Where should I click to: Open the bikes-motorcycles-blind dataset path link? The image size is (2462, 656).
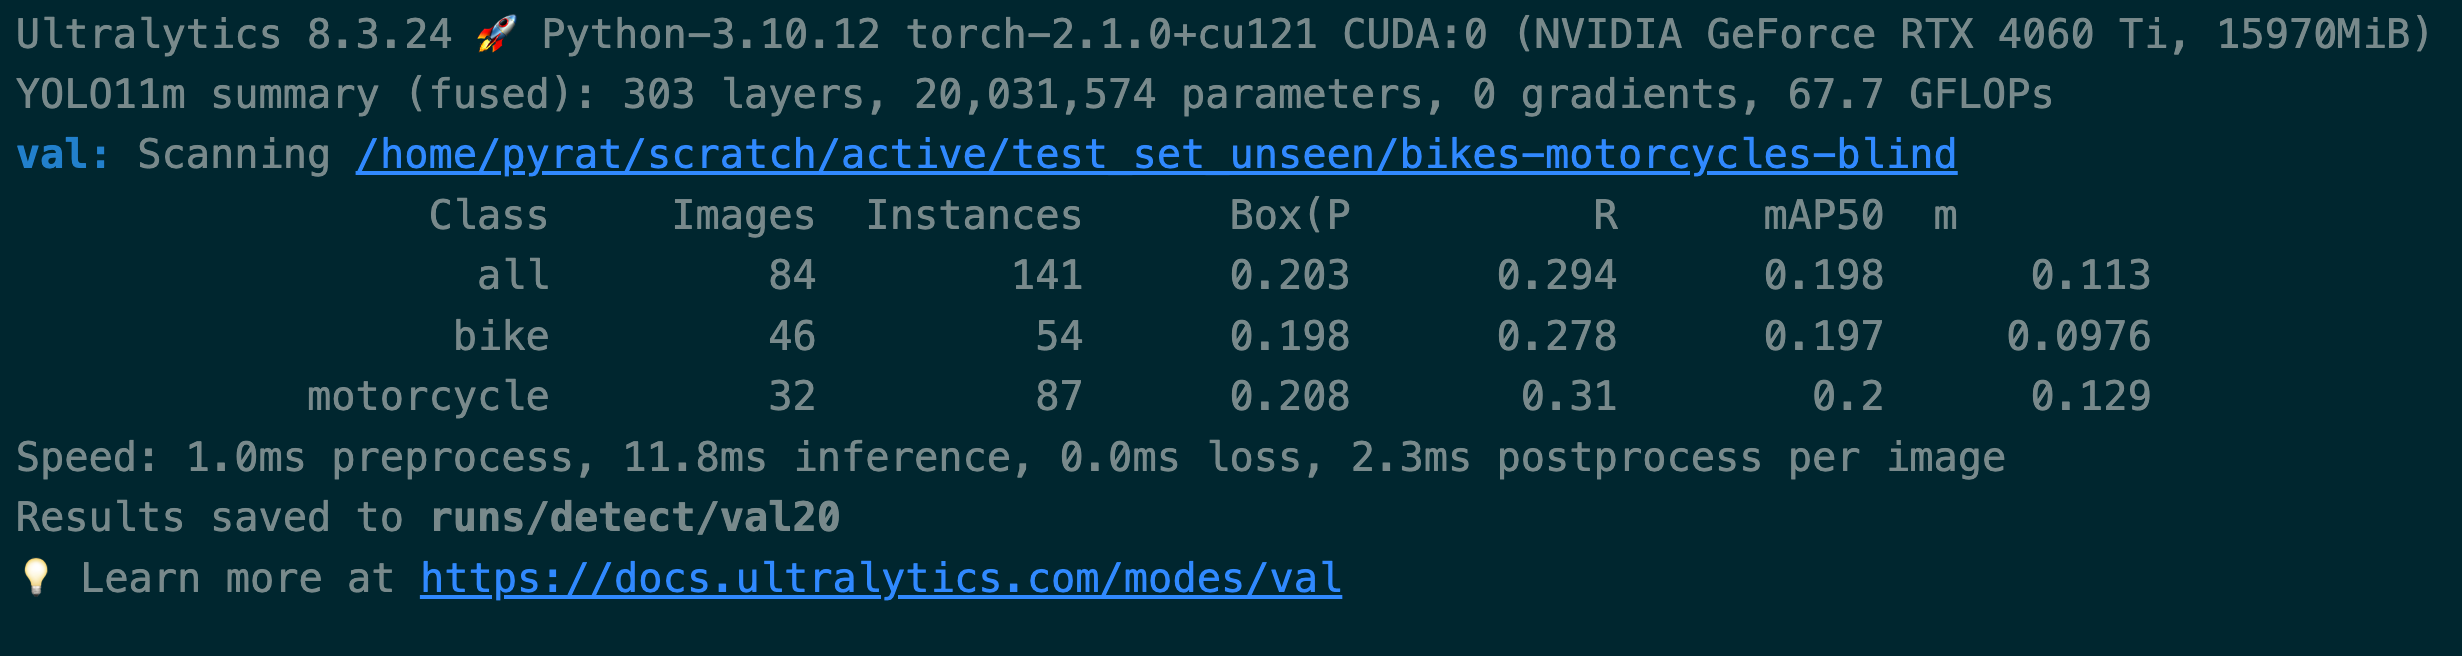click(x=1156, y=155)
